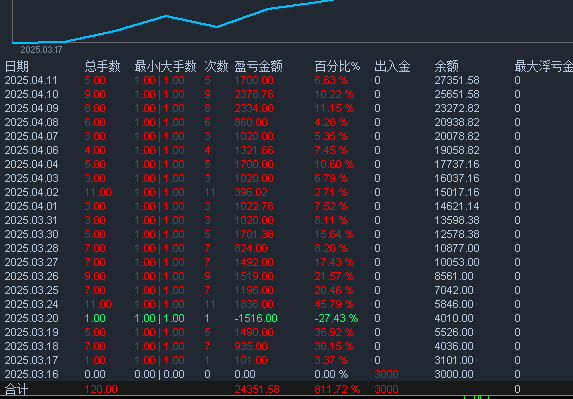Click the 824.00 profit amount
Viewport: 573px width, 399px height.
pos(251,248)
